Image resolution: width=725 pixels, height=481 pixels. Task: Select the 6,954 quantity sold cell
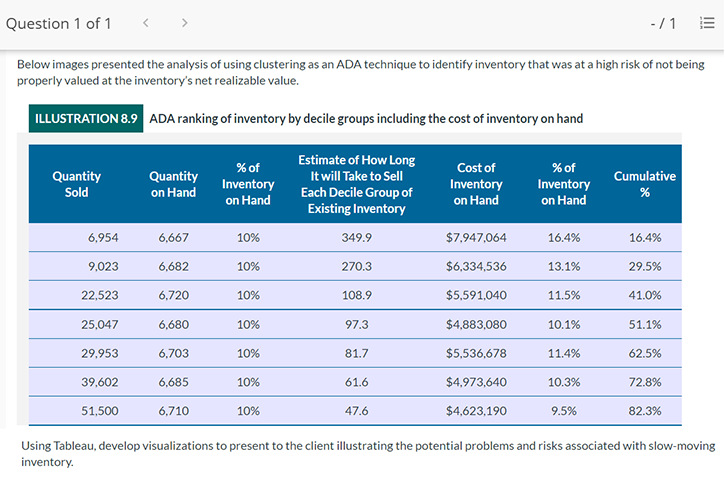click(104, 238)
